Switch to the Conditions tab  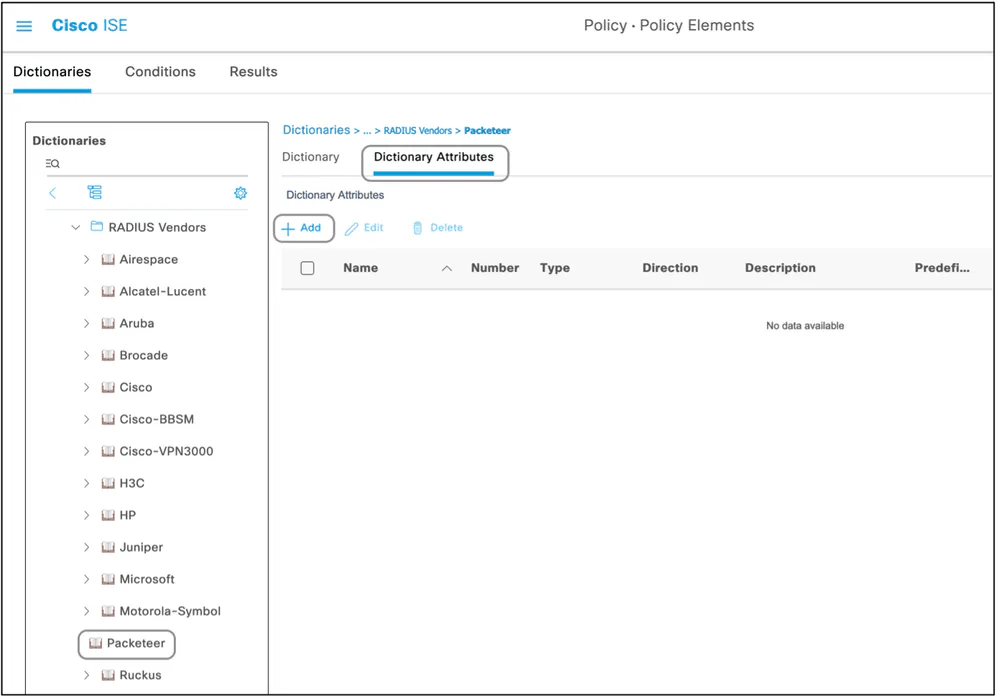point(160,71)
